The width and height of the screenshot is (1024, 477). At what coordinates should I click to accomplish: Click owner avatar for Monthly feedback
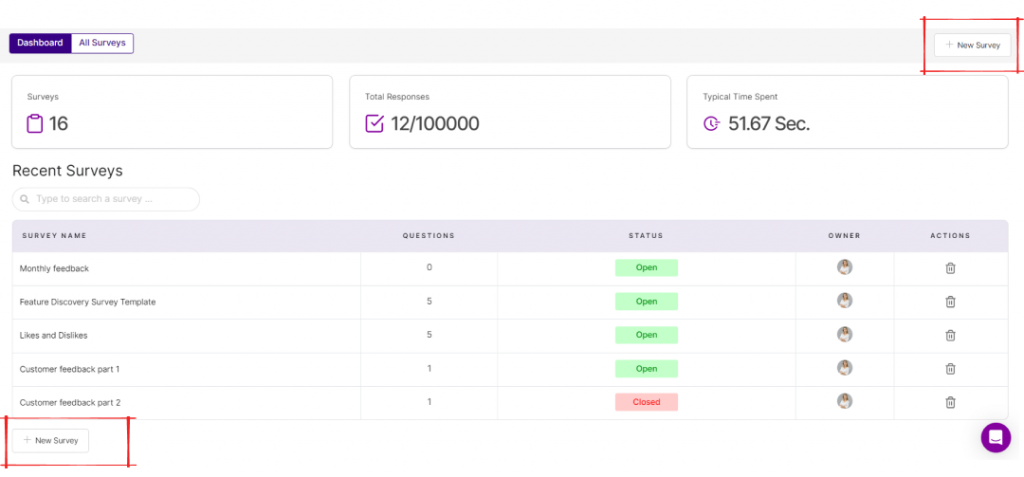pyautogui.click(x=845, y=267)
